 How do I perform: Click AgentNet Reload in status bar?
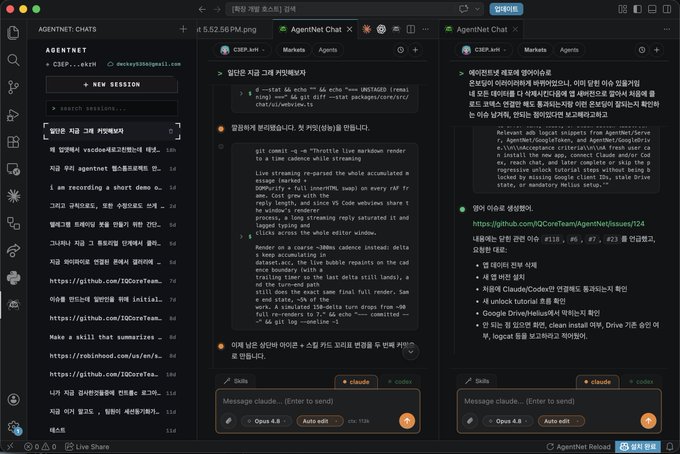click(578, 447)
